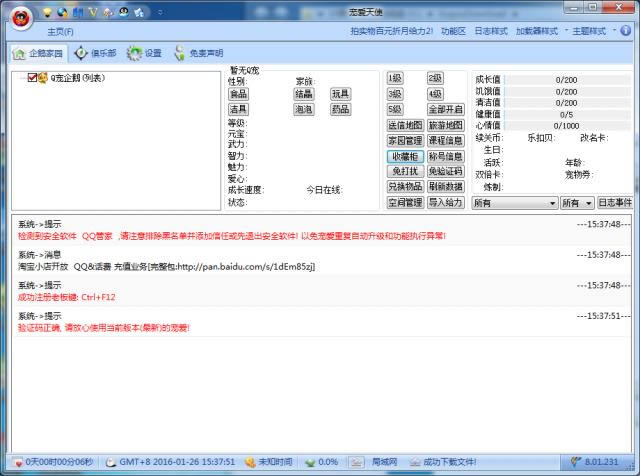Screen dimensions: 640x476
Task: Switch to the 俱乐部 tab
Action: coord(95,53)
